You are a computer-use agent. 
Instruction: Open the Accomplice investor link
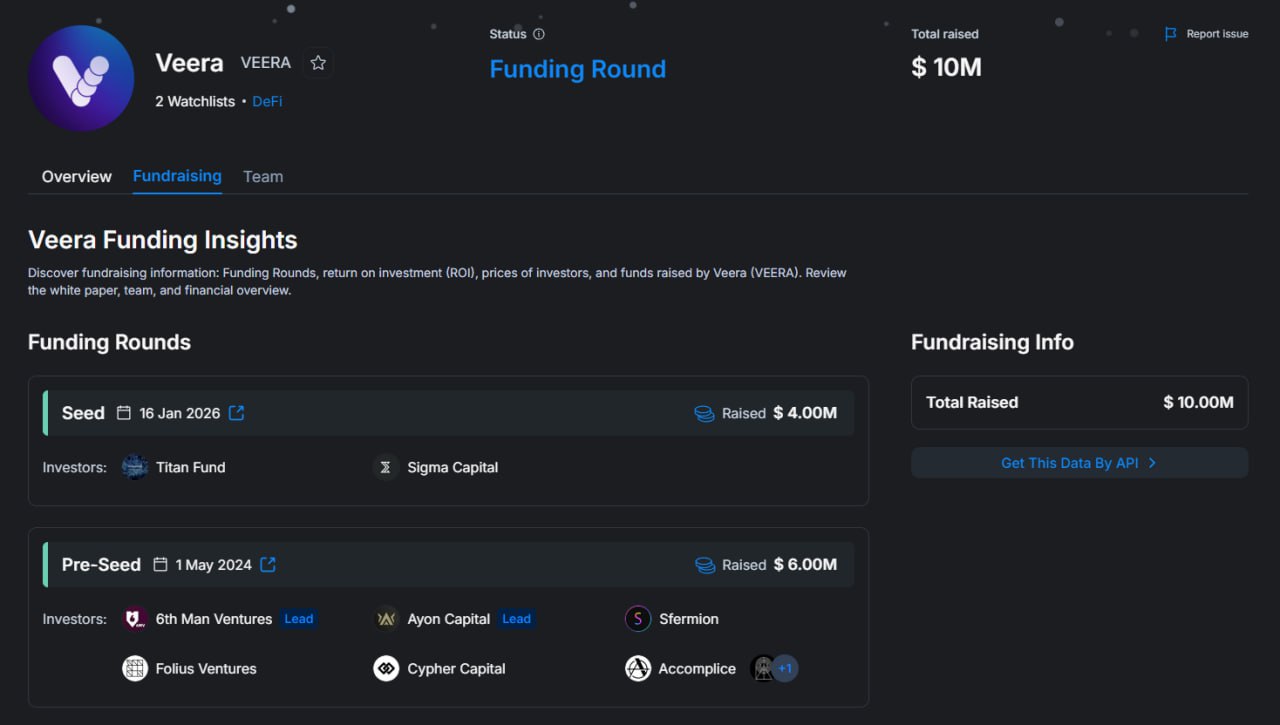click(x=696, y=669)
